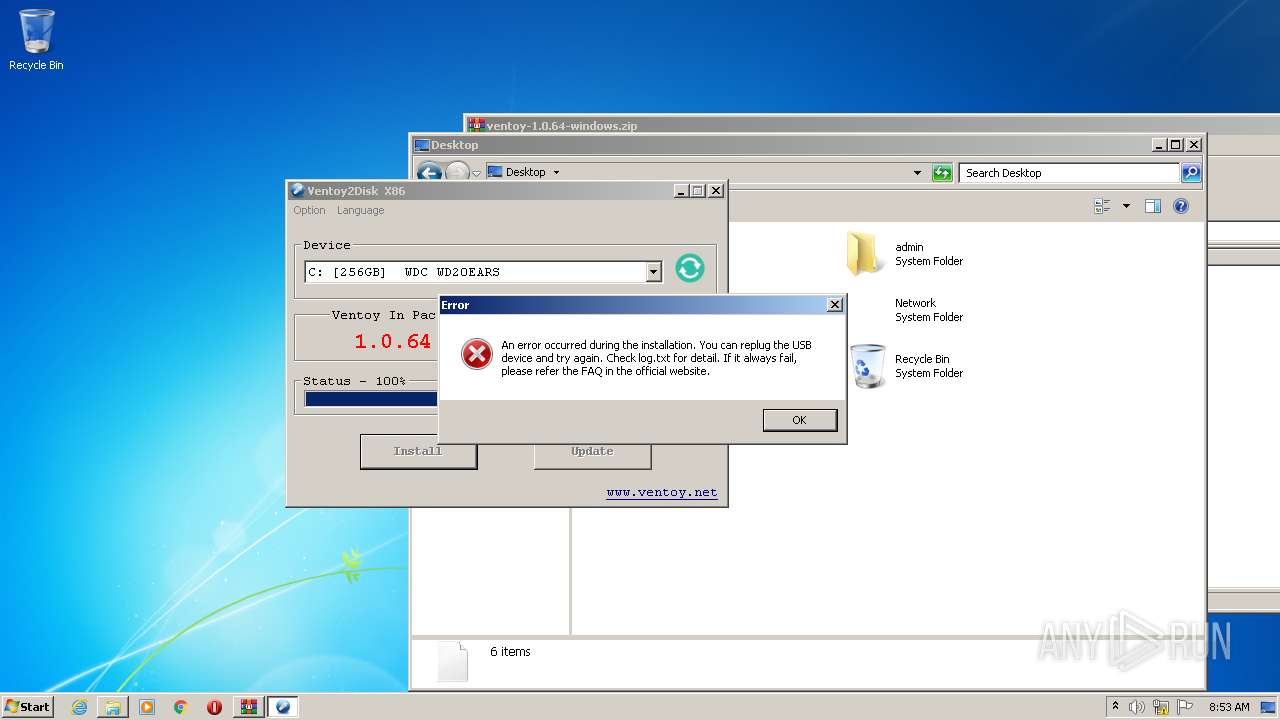Select the device field showing WDC WD20EARS
The image size is (1280, 720).
point(483,272)
